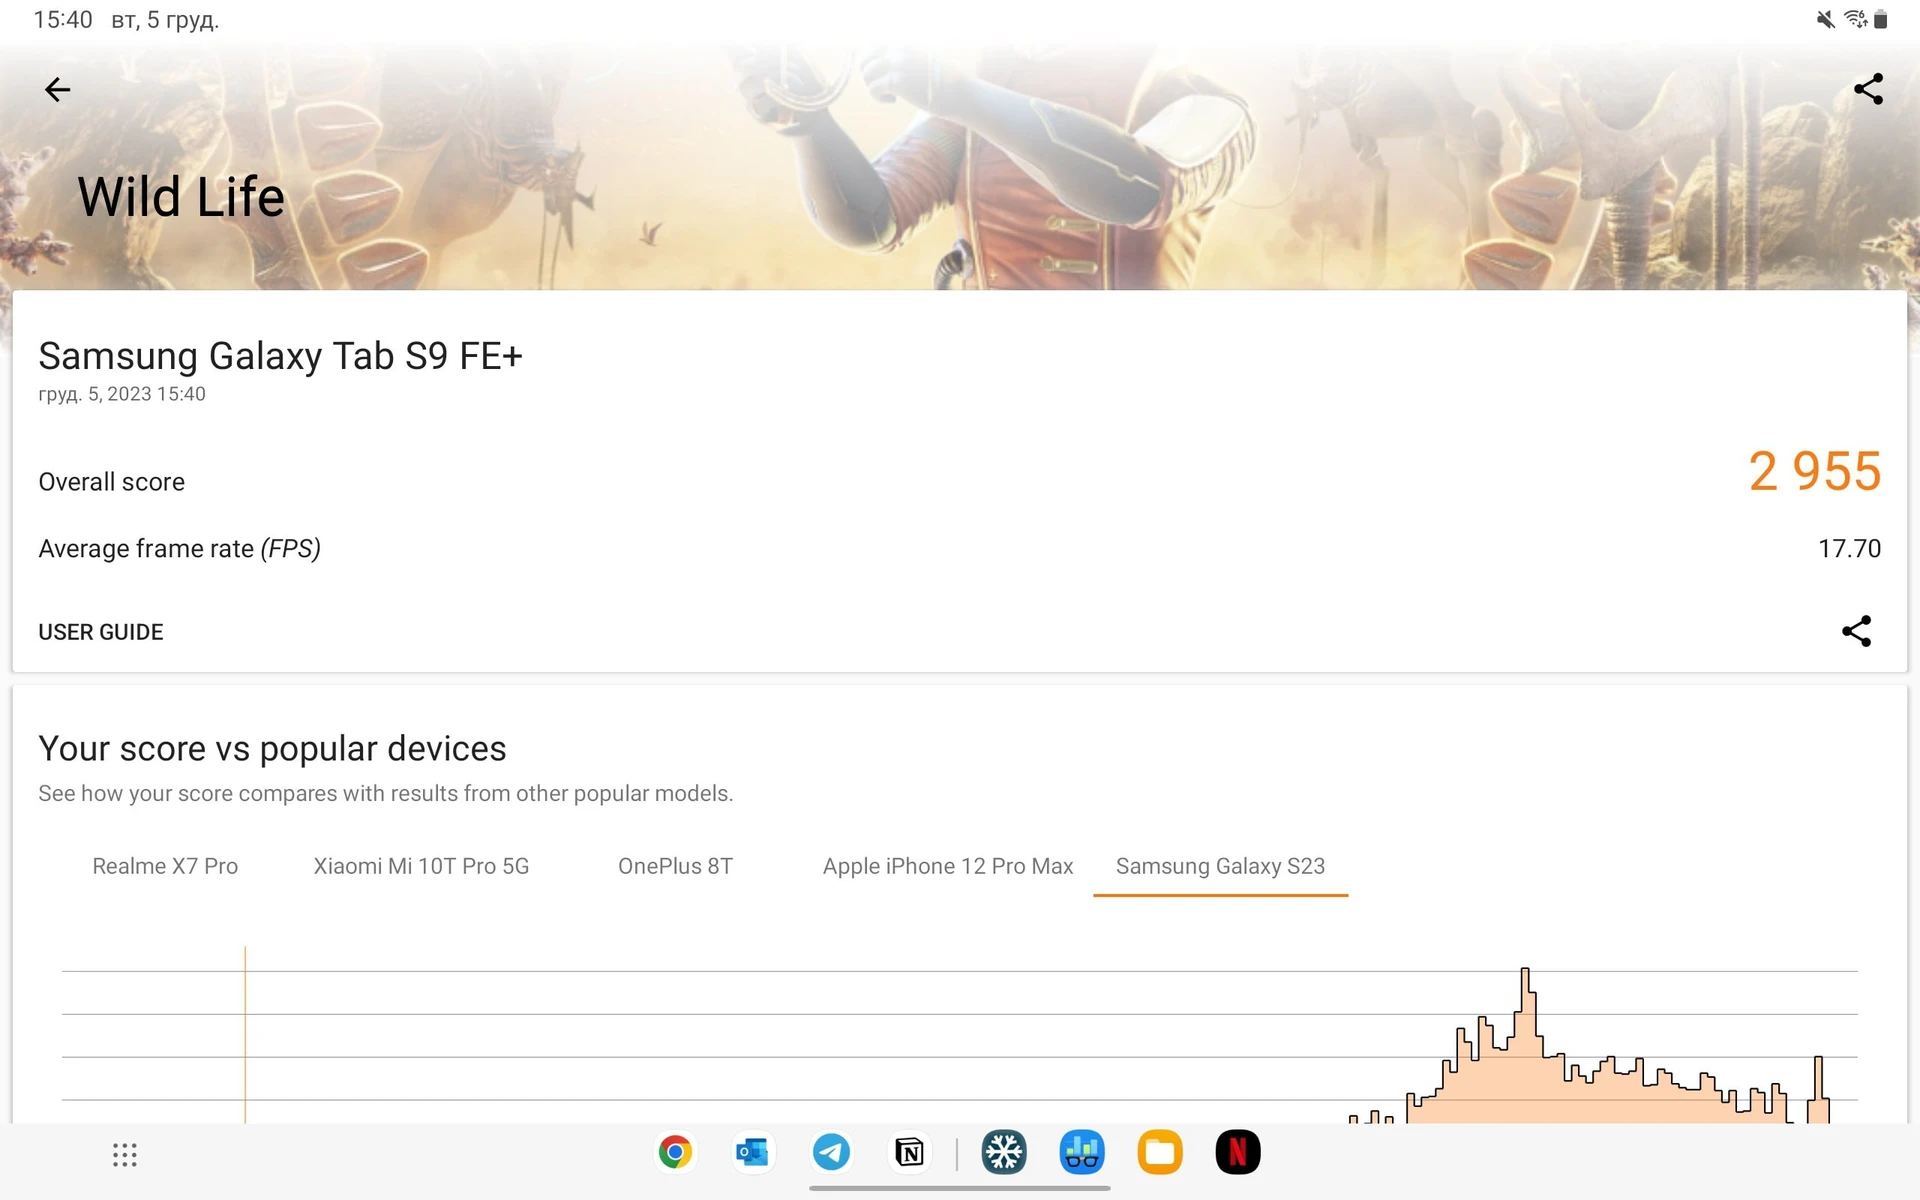Launch Notion from the taskbar

pyautogui.click(x=908, y=1153)
